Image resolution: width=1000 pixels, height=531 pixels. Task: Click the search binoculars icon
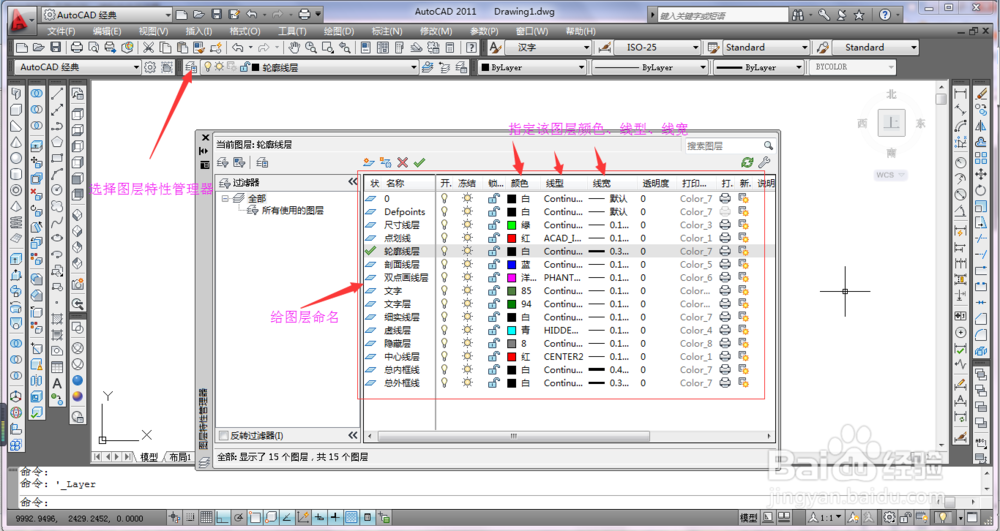click(797, 15)
